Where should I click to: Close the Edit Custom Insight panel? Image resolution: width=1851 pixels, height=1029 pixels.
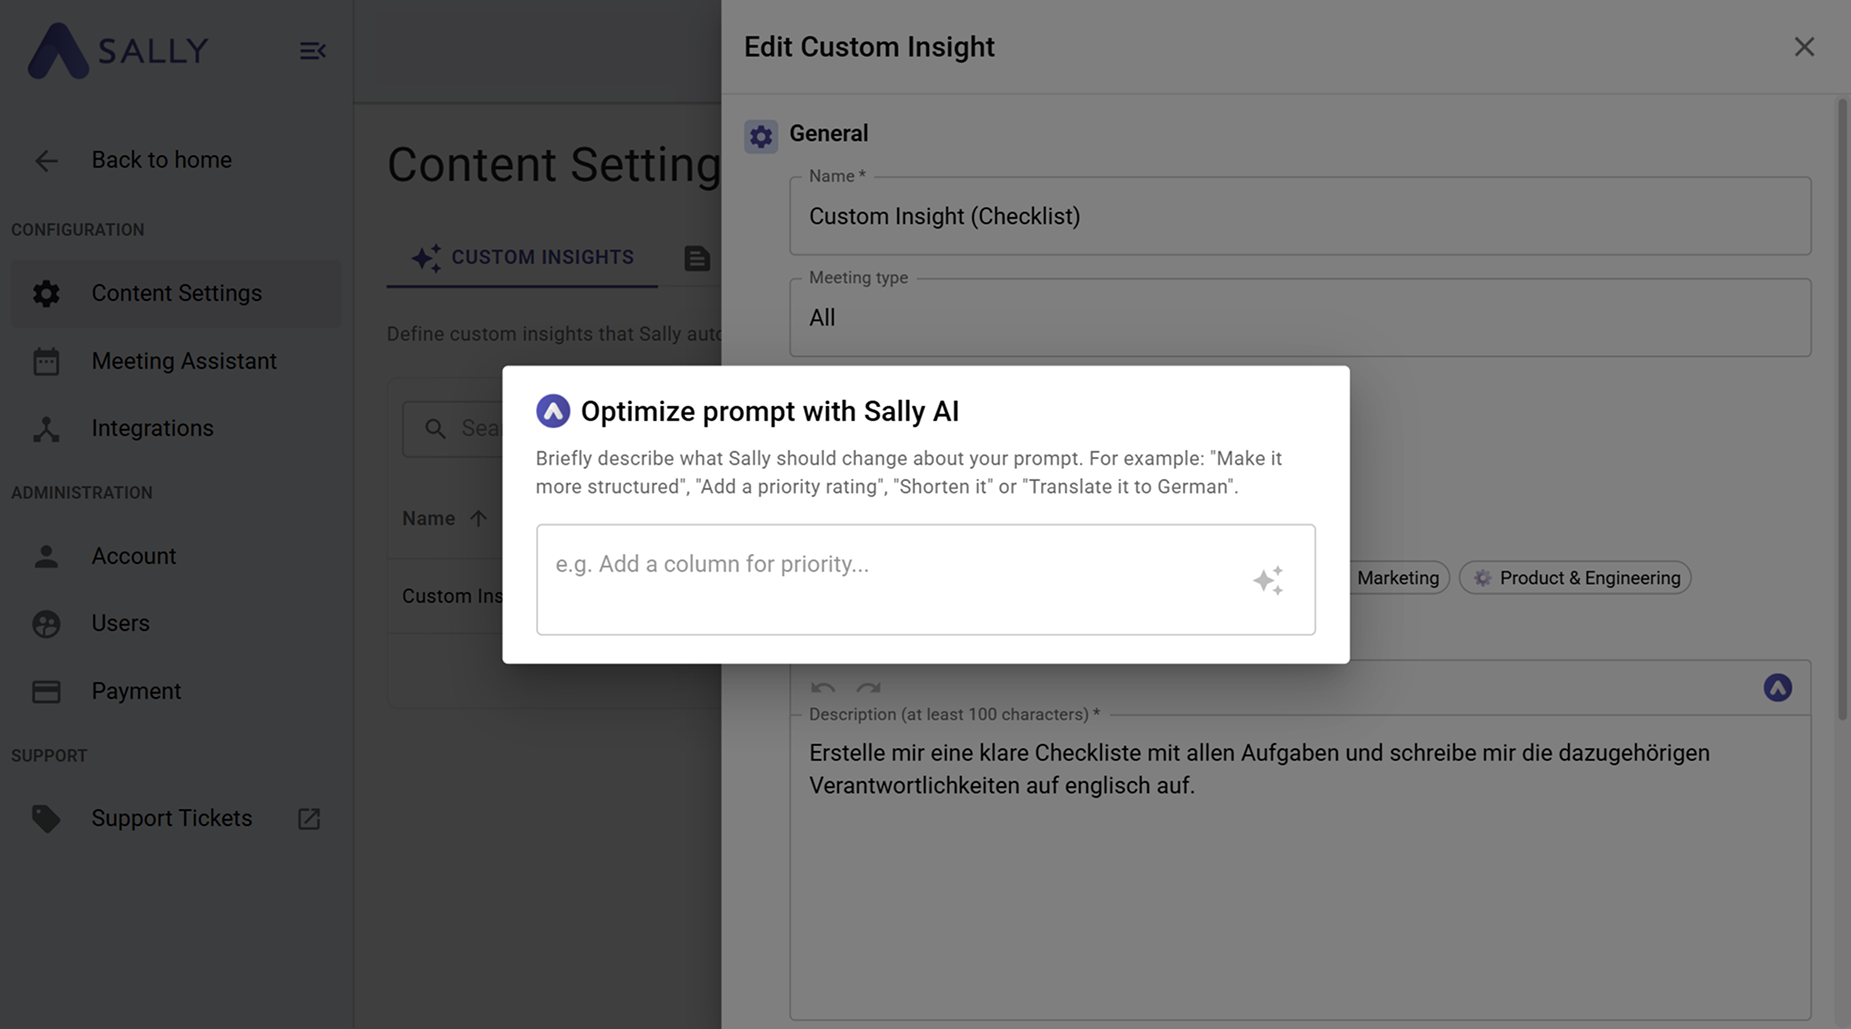(1803, 47)
